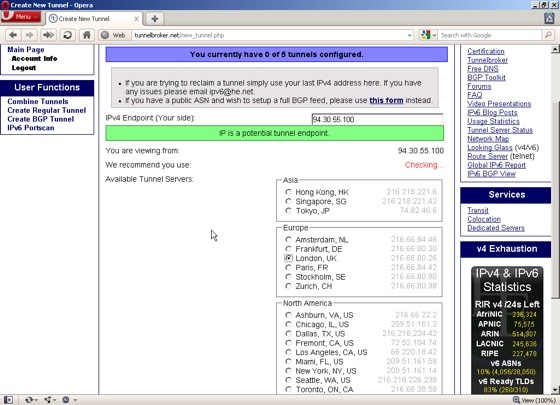Screen dimensions: 560x405
Task: Switch to the Create New Tunnel tab
Action: (94, 19)
